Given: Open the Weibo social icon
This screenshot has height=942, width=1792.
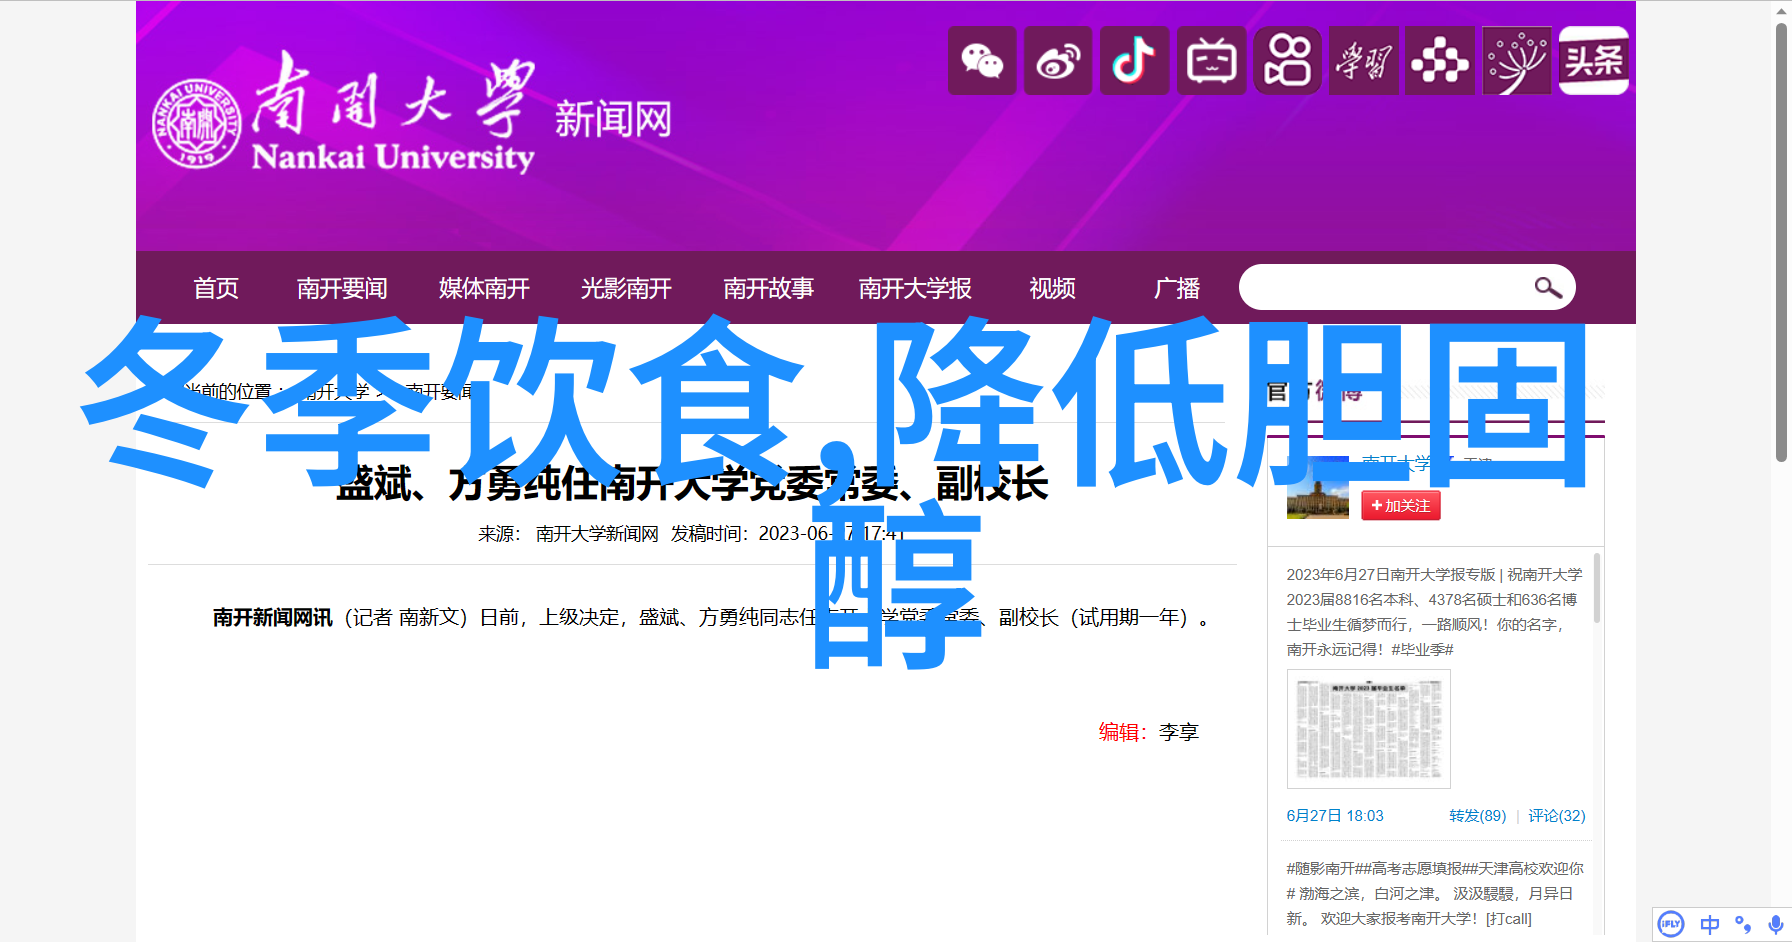Looking at the screenshot, I should coord(1058,62).
